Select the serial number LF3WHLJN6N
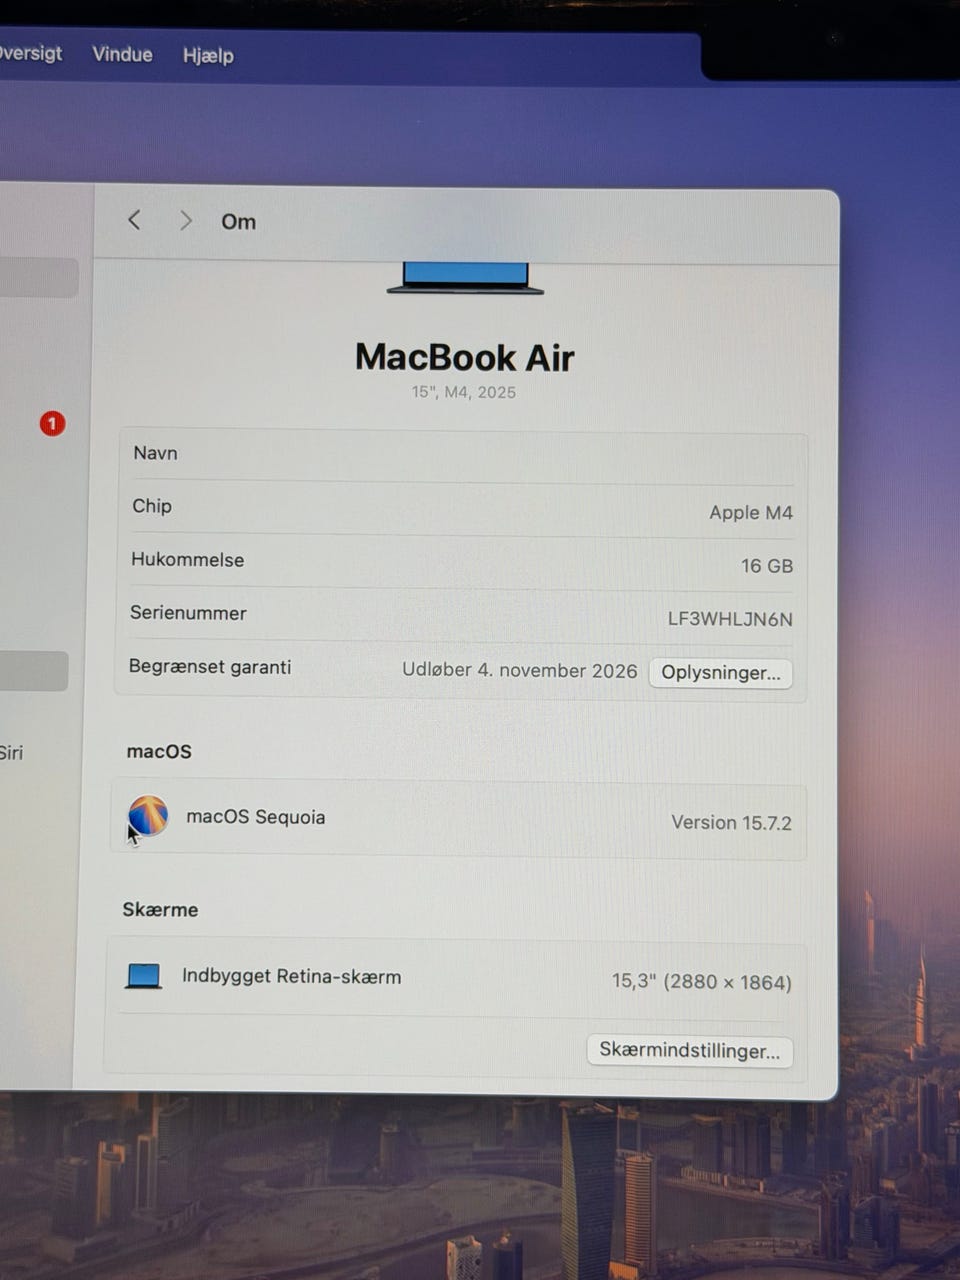 click(730, 619)
